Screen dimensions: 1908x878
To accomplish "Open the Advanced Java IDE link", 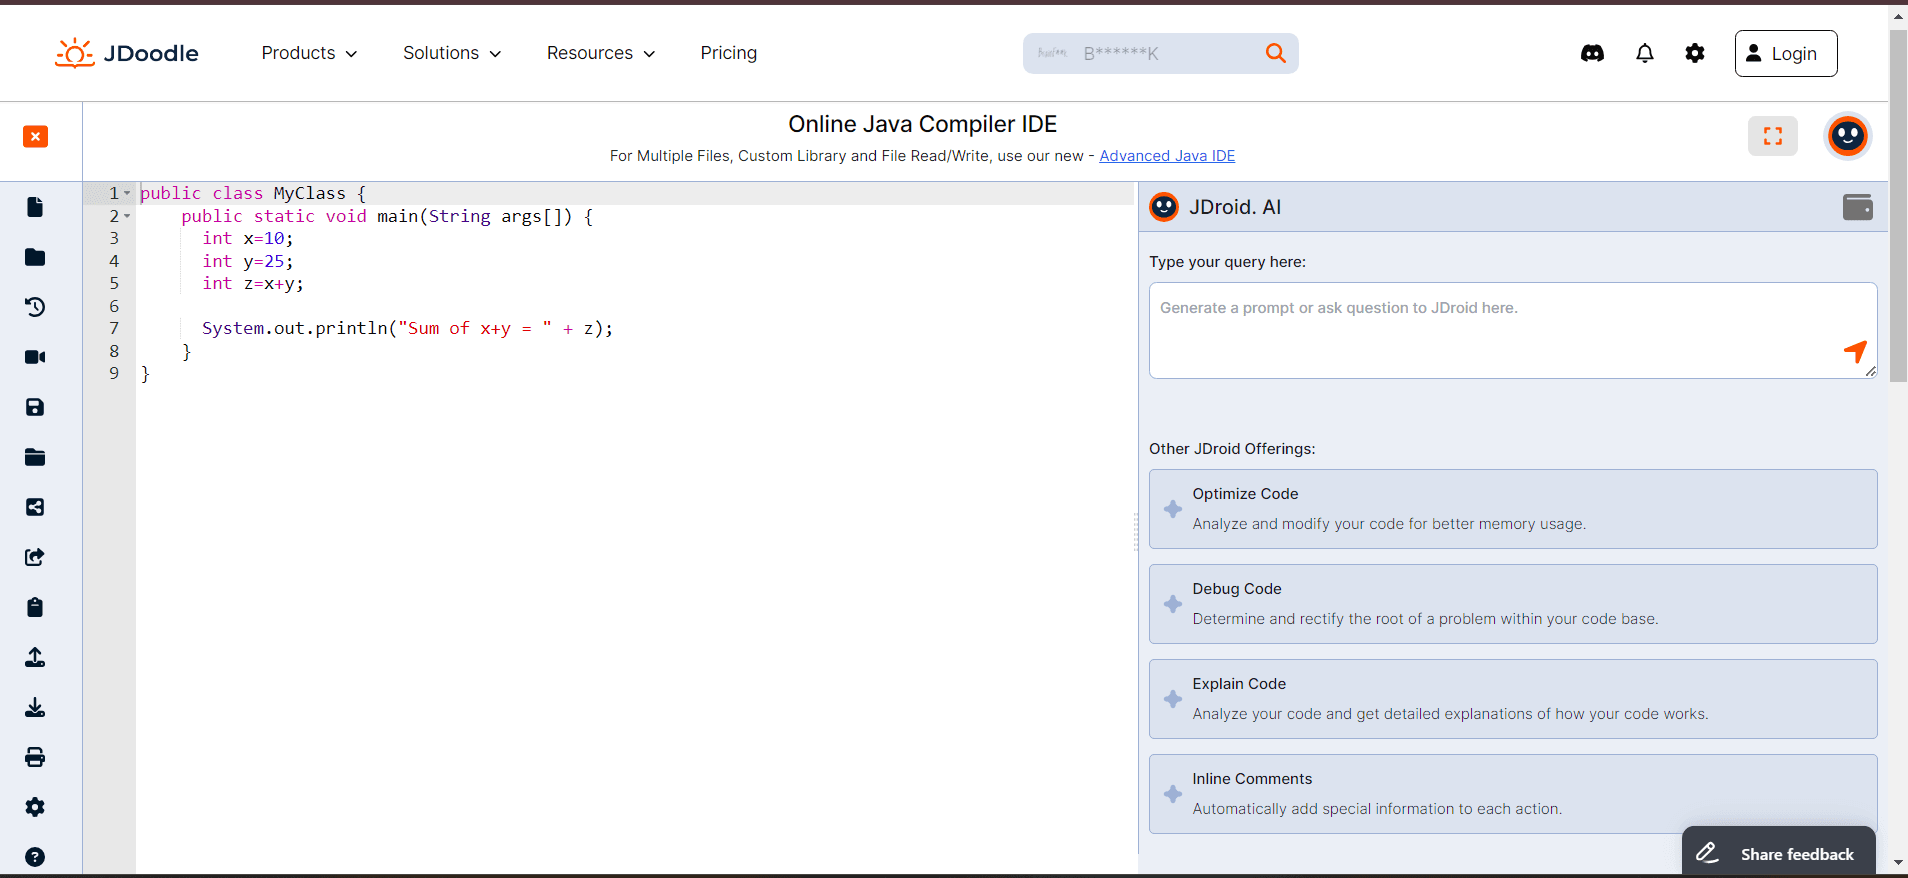I will coord(1166,156).
